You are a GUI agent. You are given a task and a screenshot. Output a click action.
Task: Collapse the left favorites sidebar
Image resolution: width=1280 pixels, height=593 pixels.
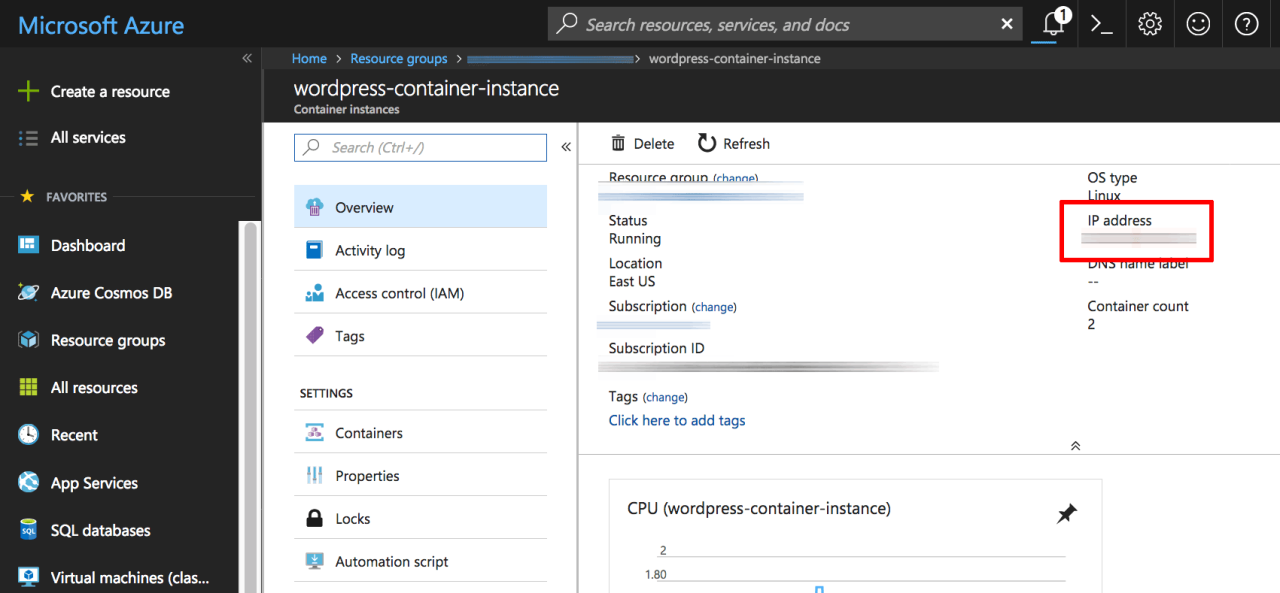pyautogui.click(x=247, y=59)
